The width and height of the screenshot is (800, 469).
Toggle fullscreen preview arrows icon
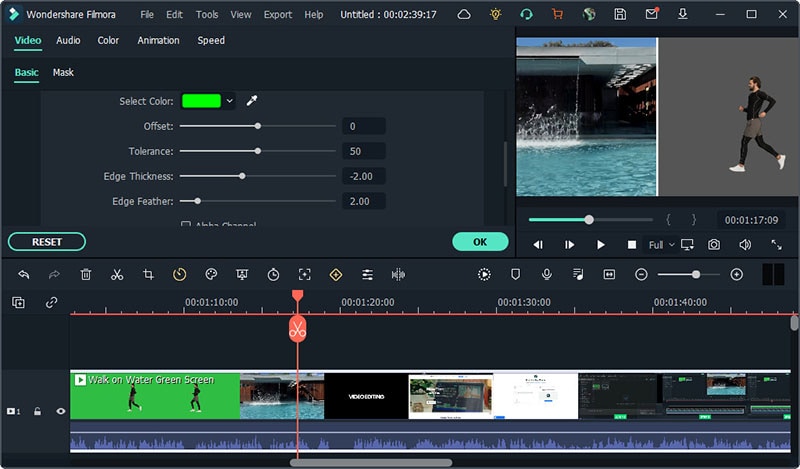pyautogui.click(x=776, y=244)
